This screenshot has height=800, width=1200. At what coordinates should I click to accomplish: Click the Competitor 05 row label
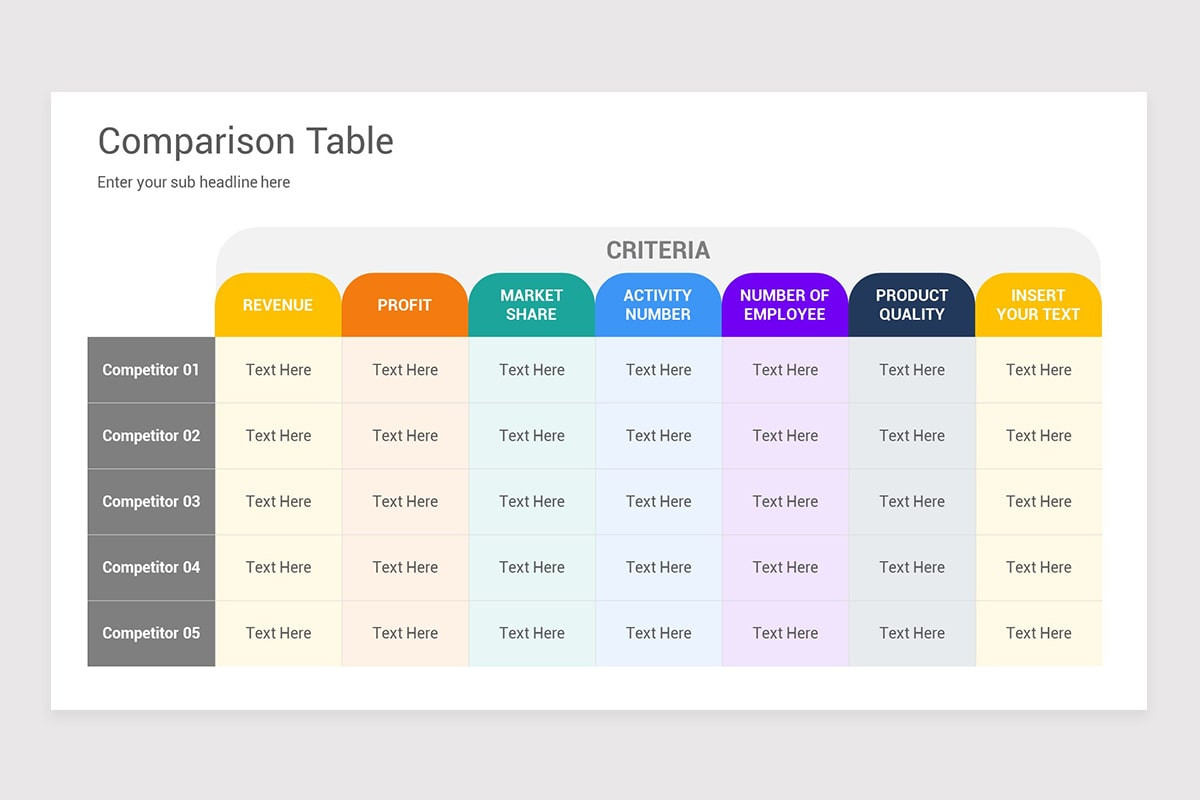pos(151,633)
